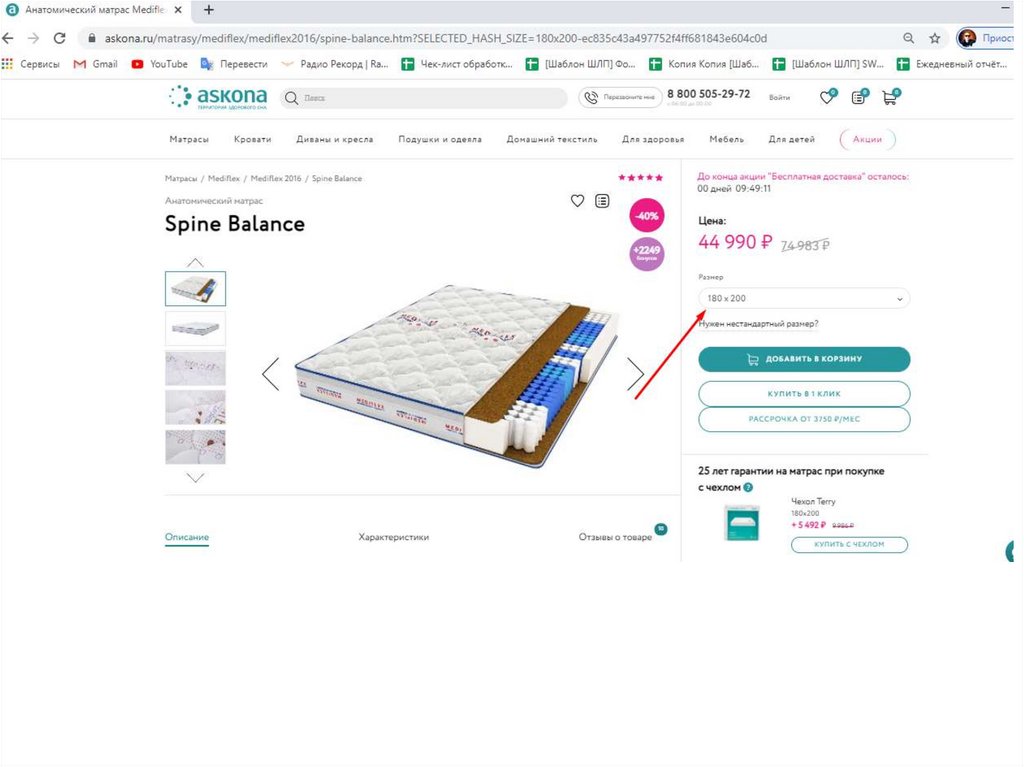Image resolution: width=1024 pixels, height=767 pixels.
Task: Move thumbnail list down with chevron
Action: point(195,478)
